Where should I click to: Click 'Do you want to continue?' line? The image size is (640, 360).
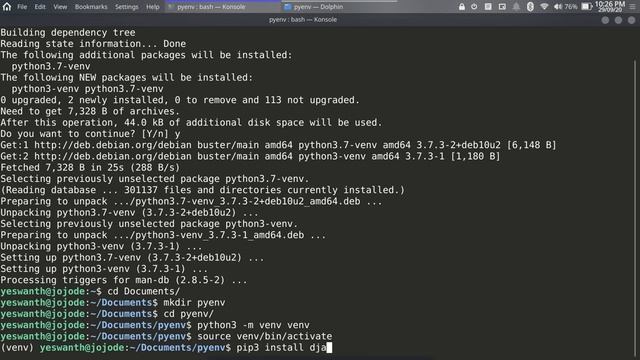click(x=90, y=134)
